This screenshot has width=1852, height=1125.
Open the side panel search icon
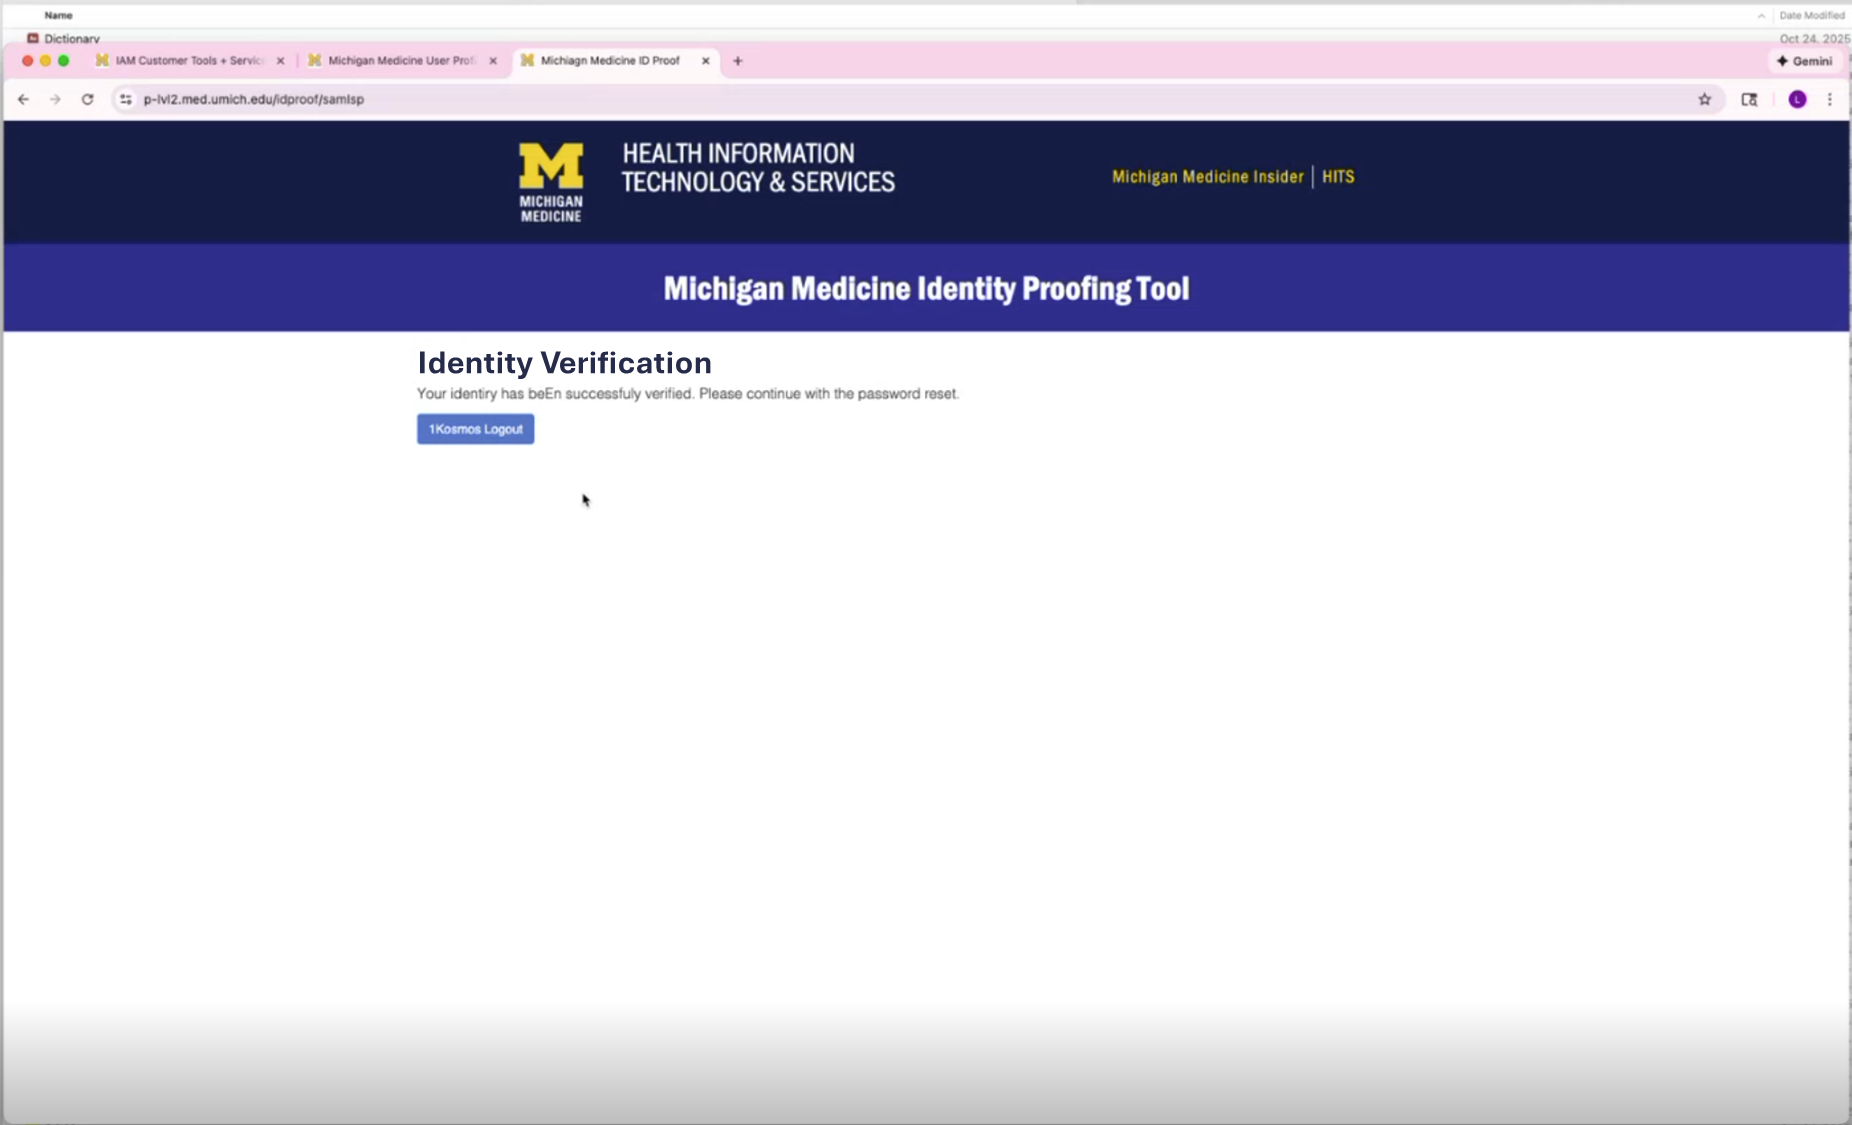point(1749,99)
